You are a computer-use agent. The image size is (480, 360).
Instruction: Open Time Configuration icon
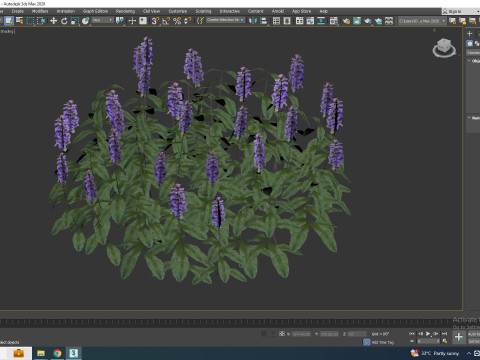[x=445, y=341]
